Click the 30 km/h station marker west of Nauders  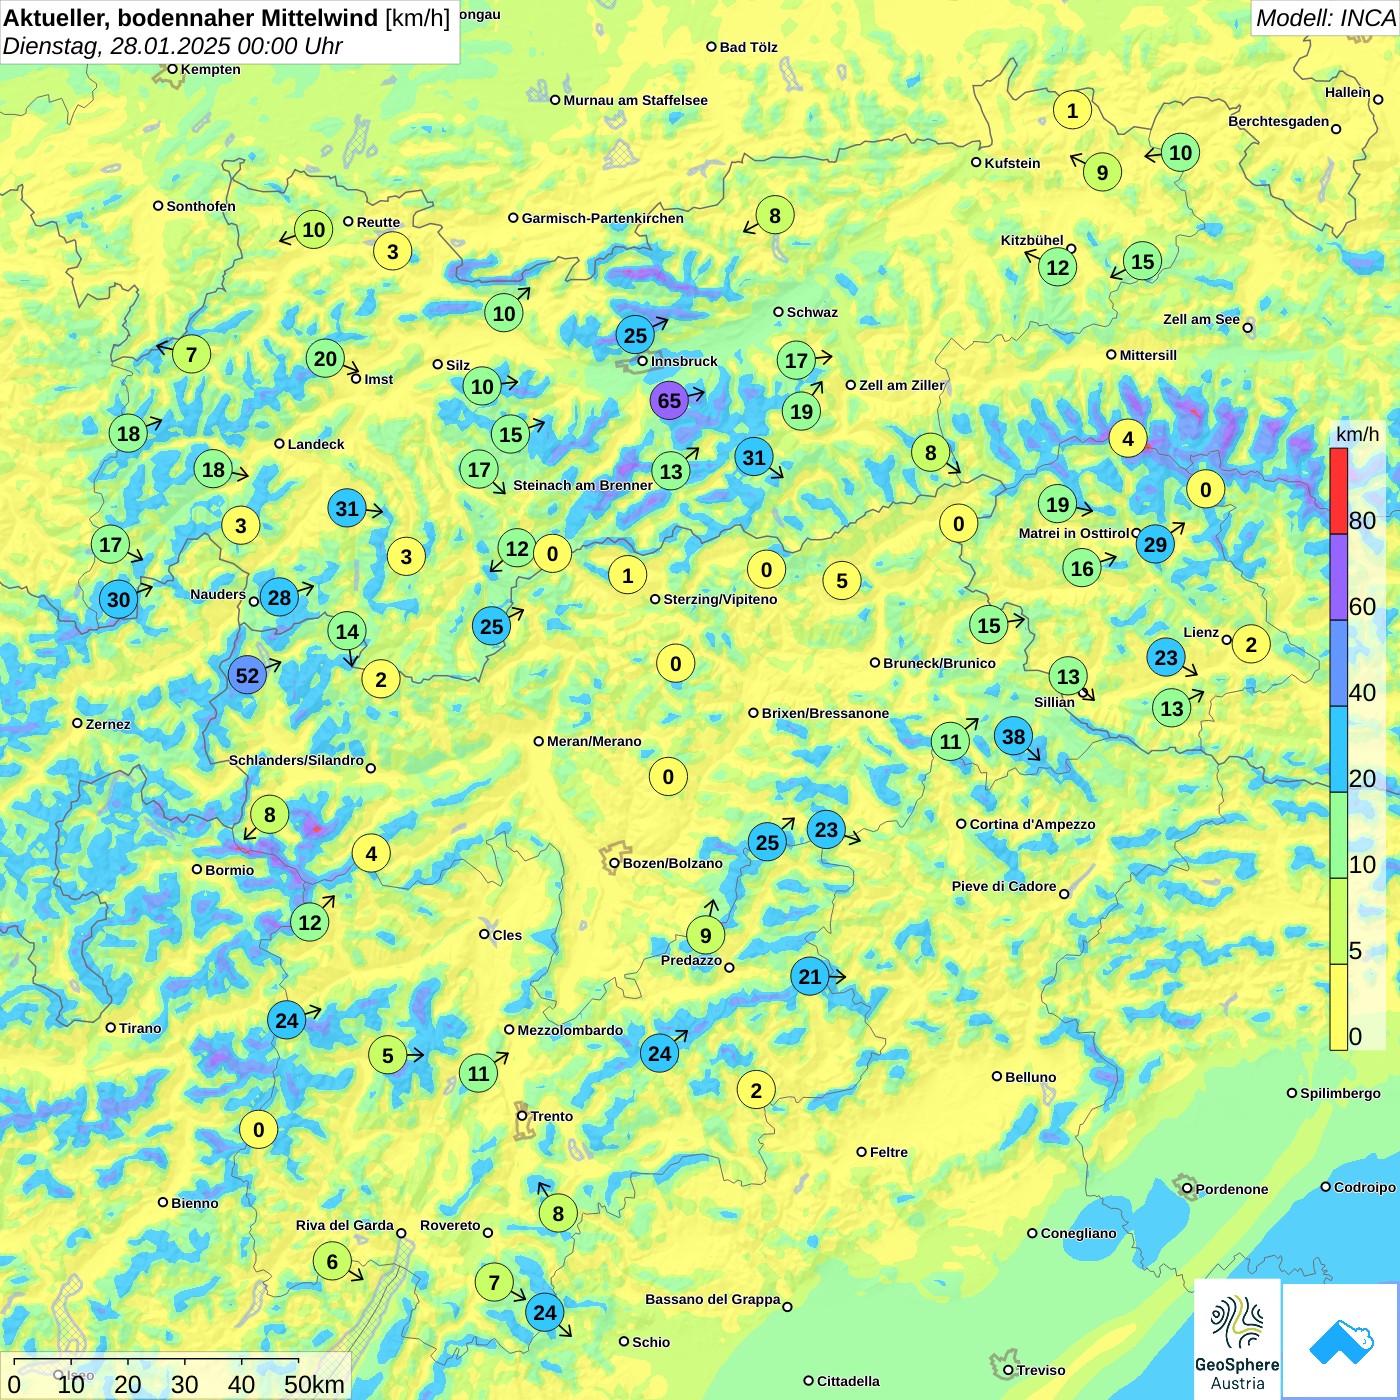coord(118,599)
